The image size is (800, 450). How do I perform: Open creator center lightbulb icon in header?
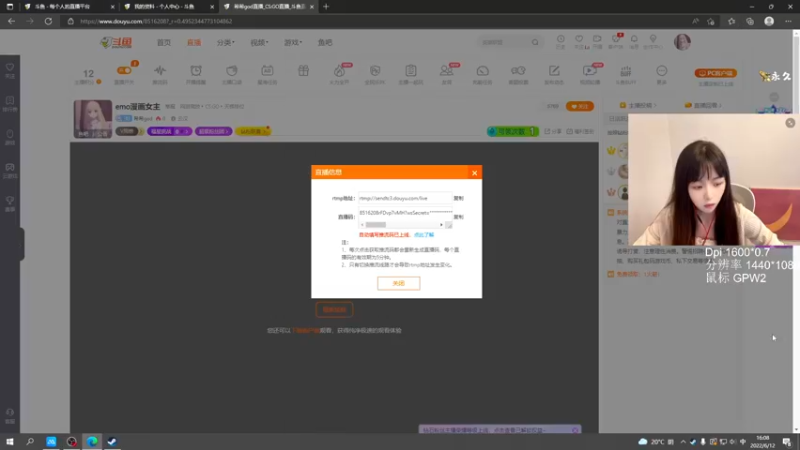[653, 41]
